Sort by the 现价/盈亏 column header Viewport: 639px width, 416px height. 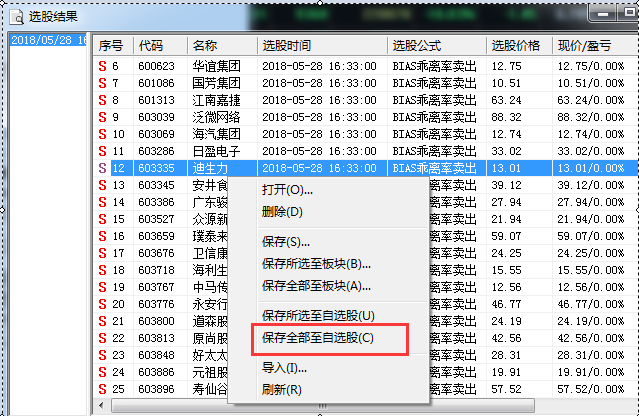(x=584, y=46)
